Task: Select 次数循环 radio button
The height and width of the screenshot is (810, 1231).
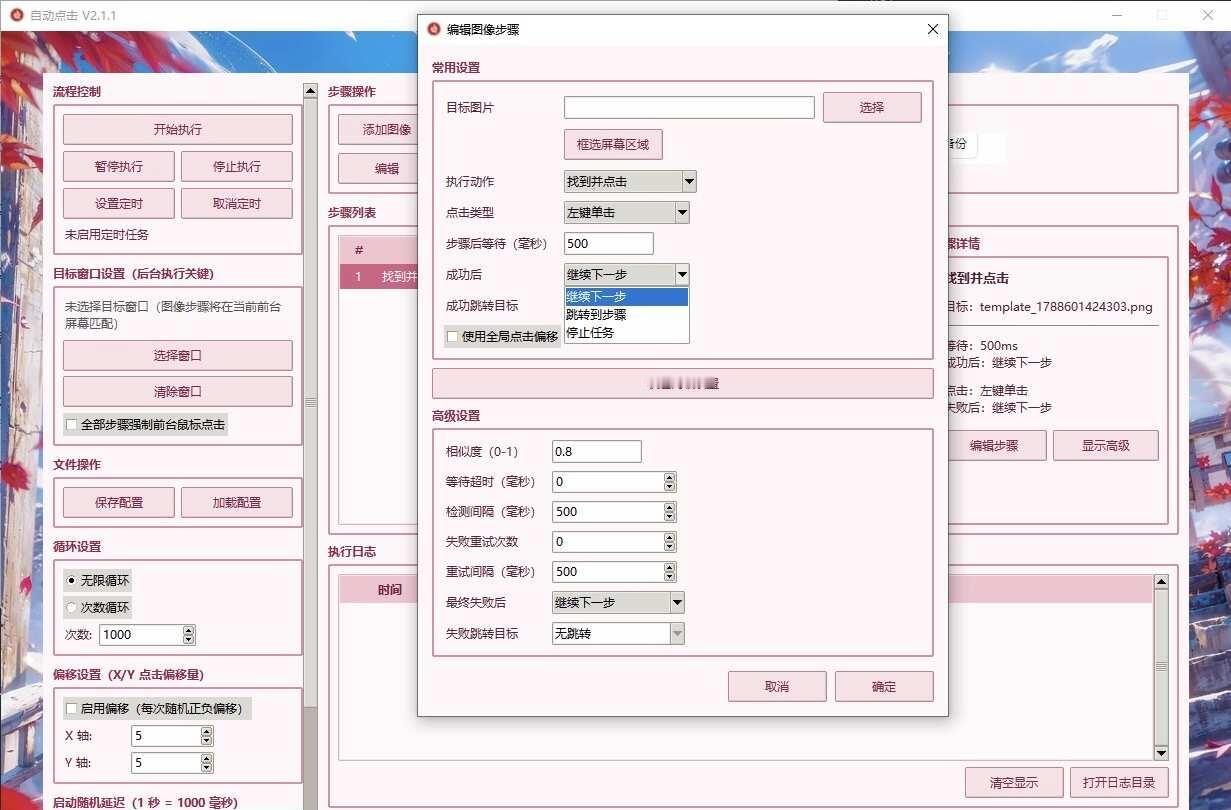Action: (x=71, y=608)
